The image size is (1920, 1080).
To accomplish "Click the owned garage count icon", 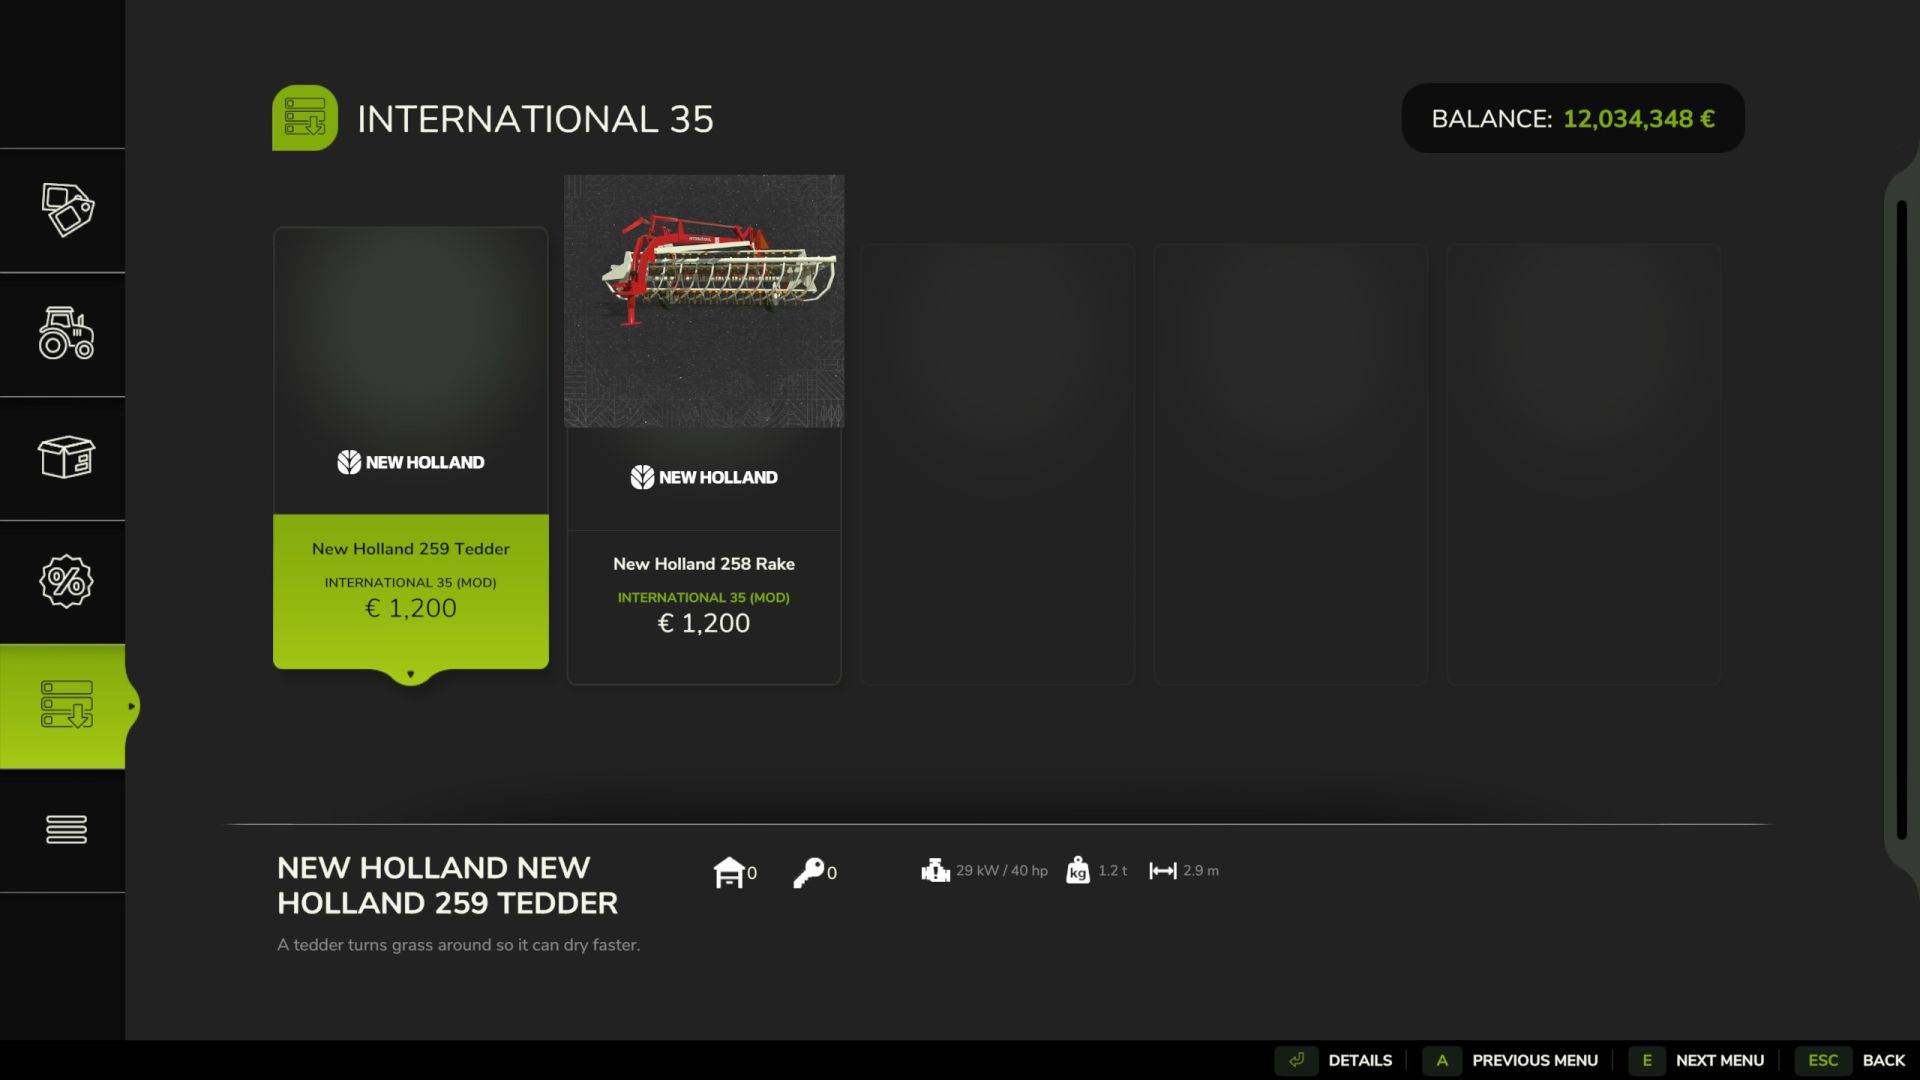I will coord(729,872).
